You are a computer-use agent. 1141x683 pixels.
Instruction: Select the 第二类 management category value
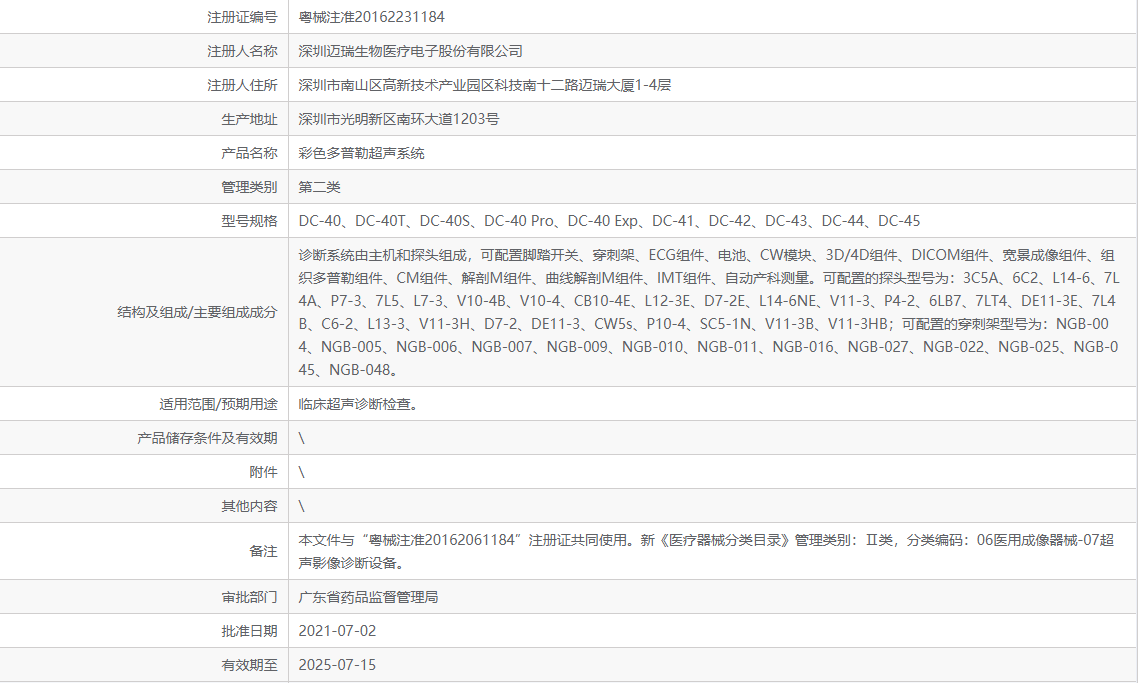(x=319, y=187)
